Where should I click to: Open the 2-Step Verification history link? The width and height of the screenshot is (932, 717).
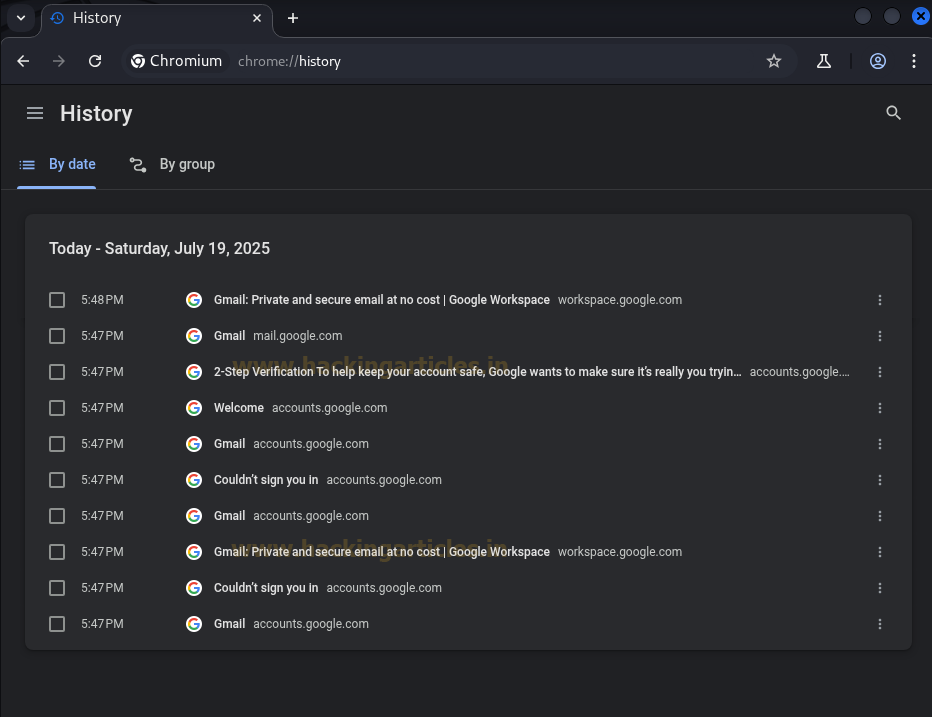tap(477, 372)
